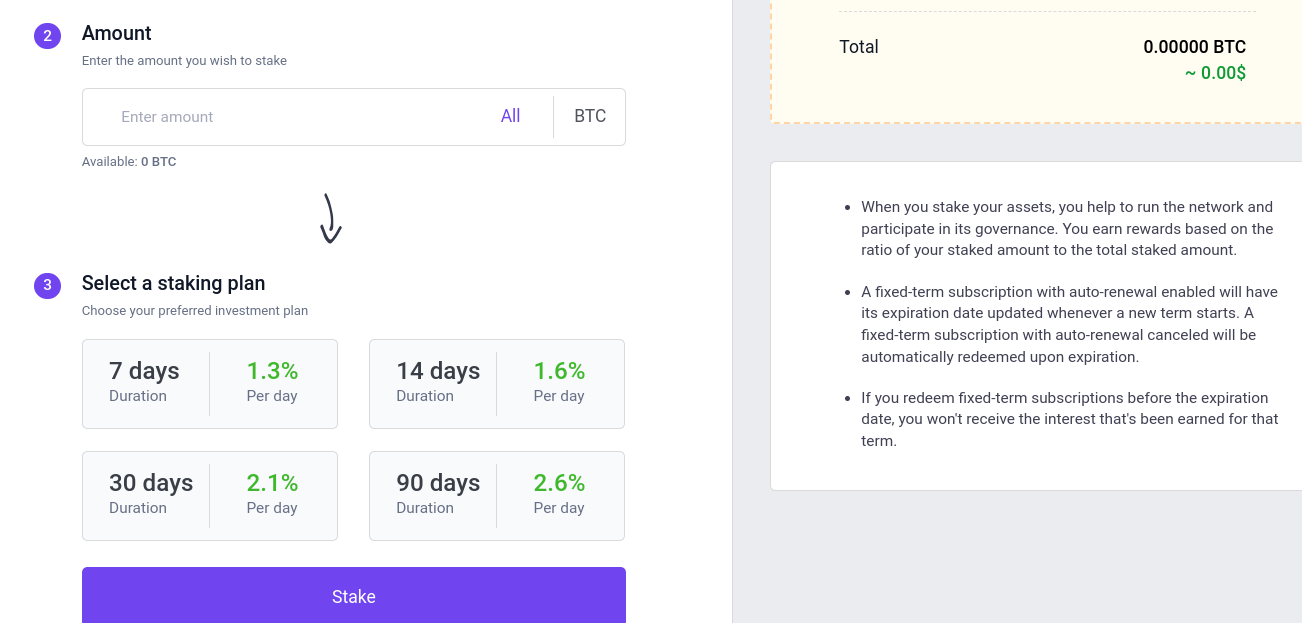Click the purple step 2 number badge
Image resolution: width=1302 pixels, height=623 pixels.
pos(47,36)
